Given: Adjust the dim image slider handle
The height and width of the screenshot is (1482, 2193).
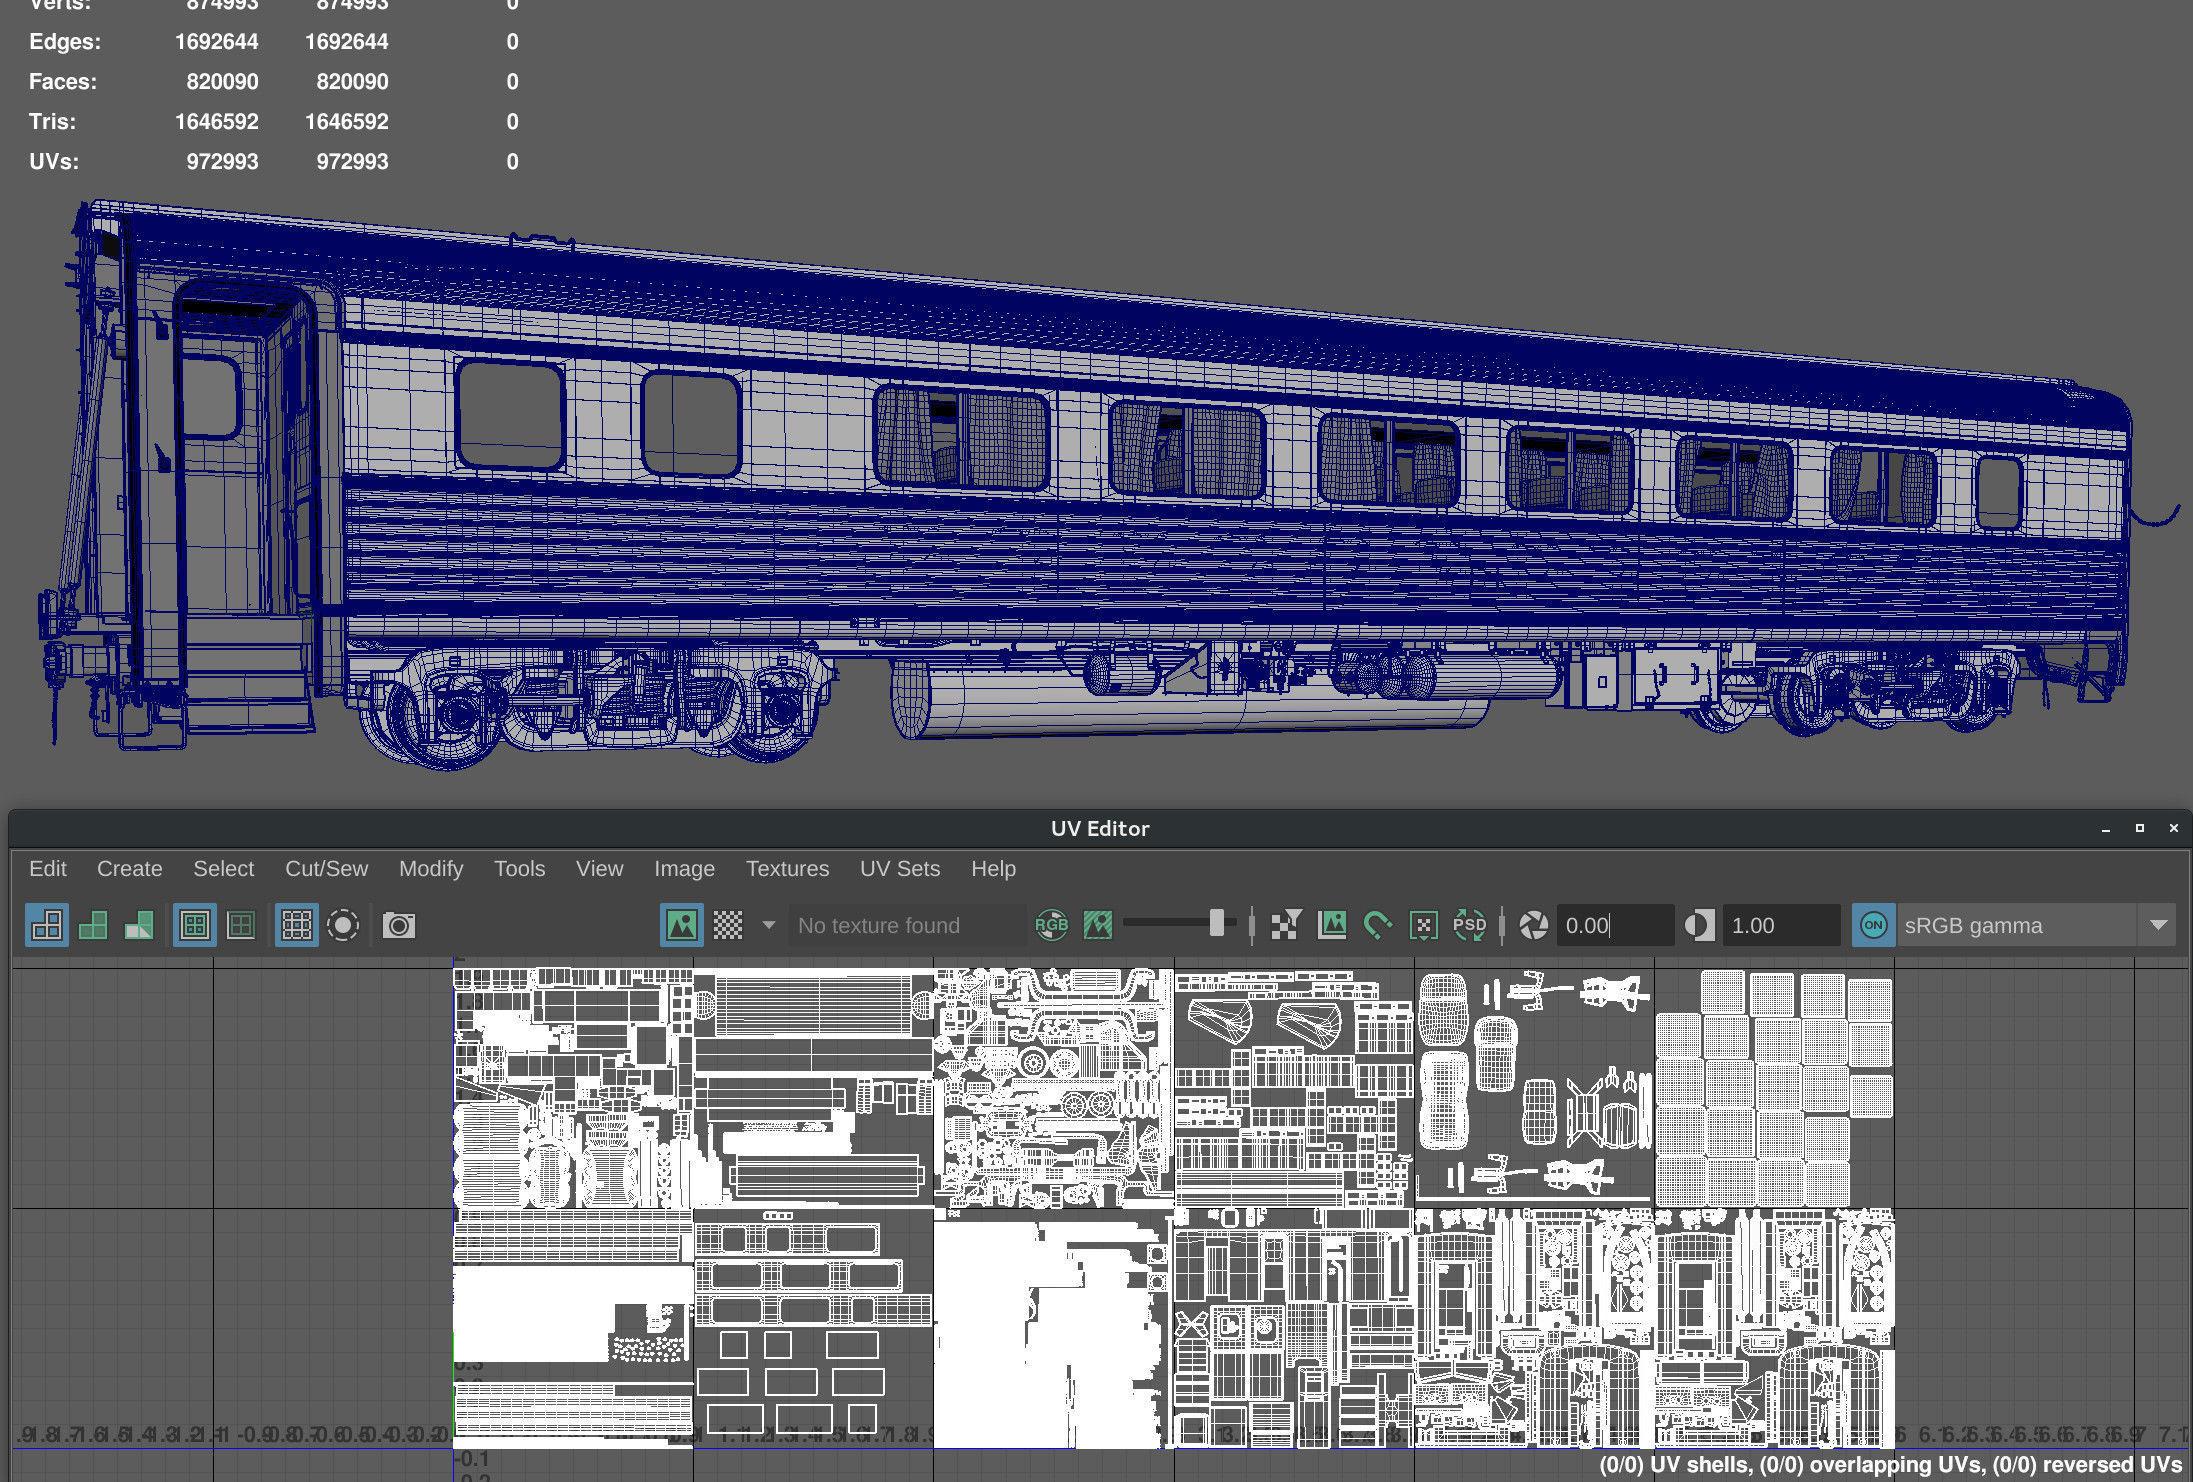Looking at the screenshot, I should 1216,923.
